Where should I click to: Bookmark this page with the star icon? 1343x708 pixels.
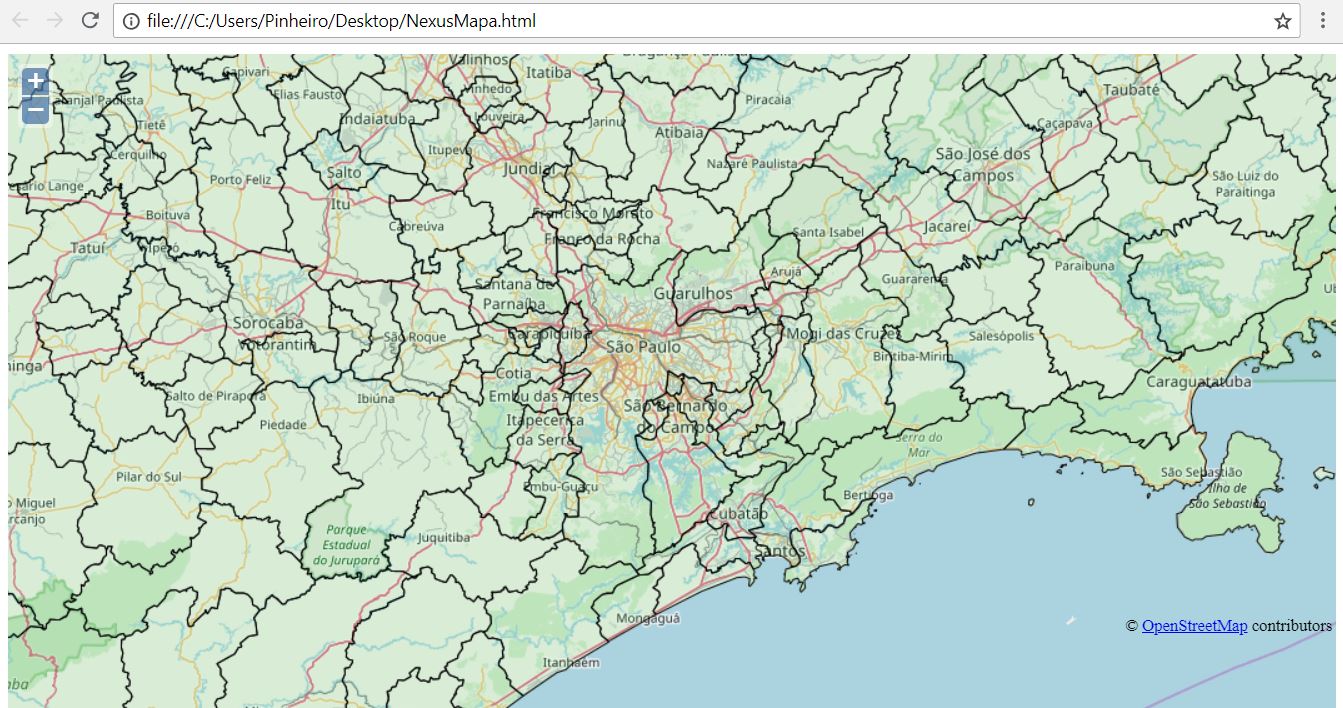coord(1283,21)
